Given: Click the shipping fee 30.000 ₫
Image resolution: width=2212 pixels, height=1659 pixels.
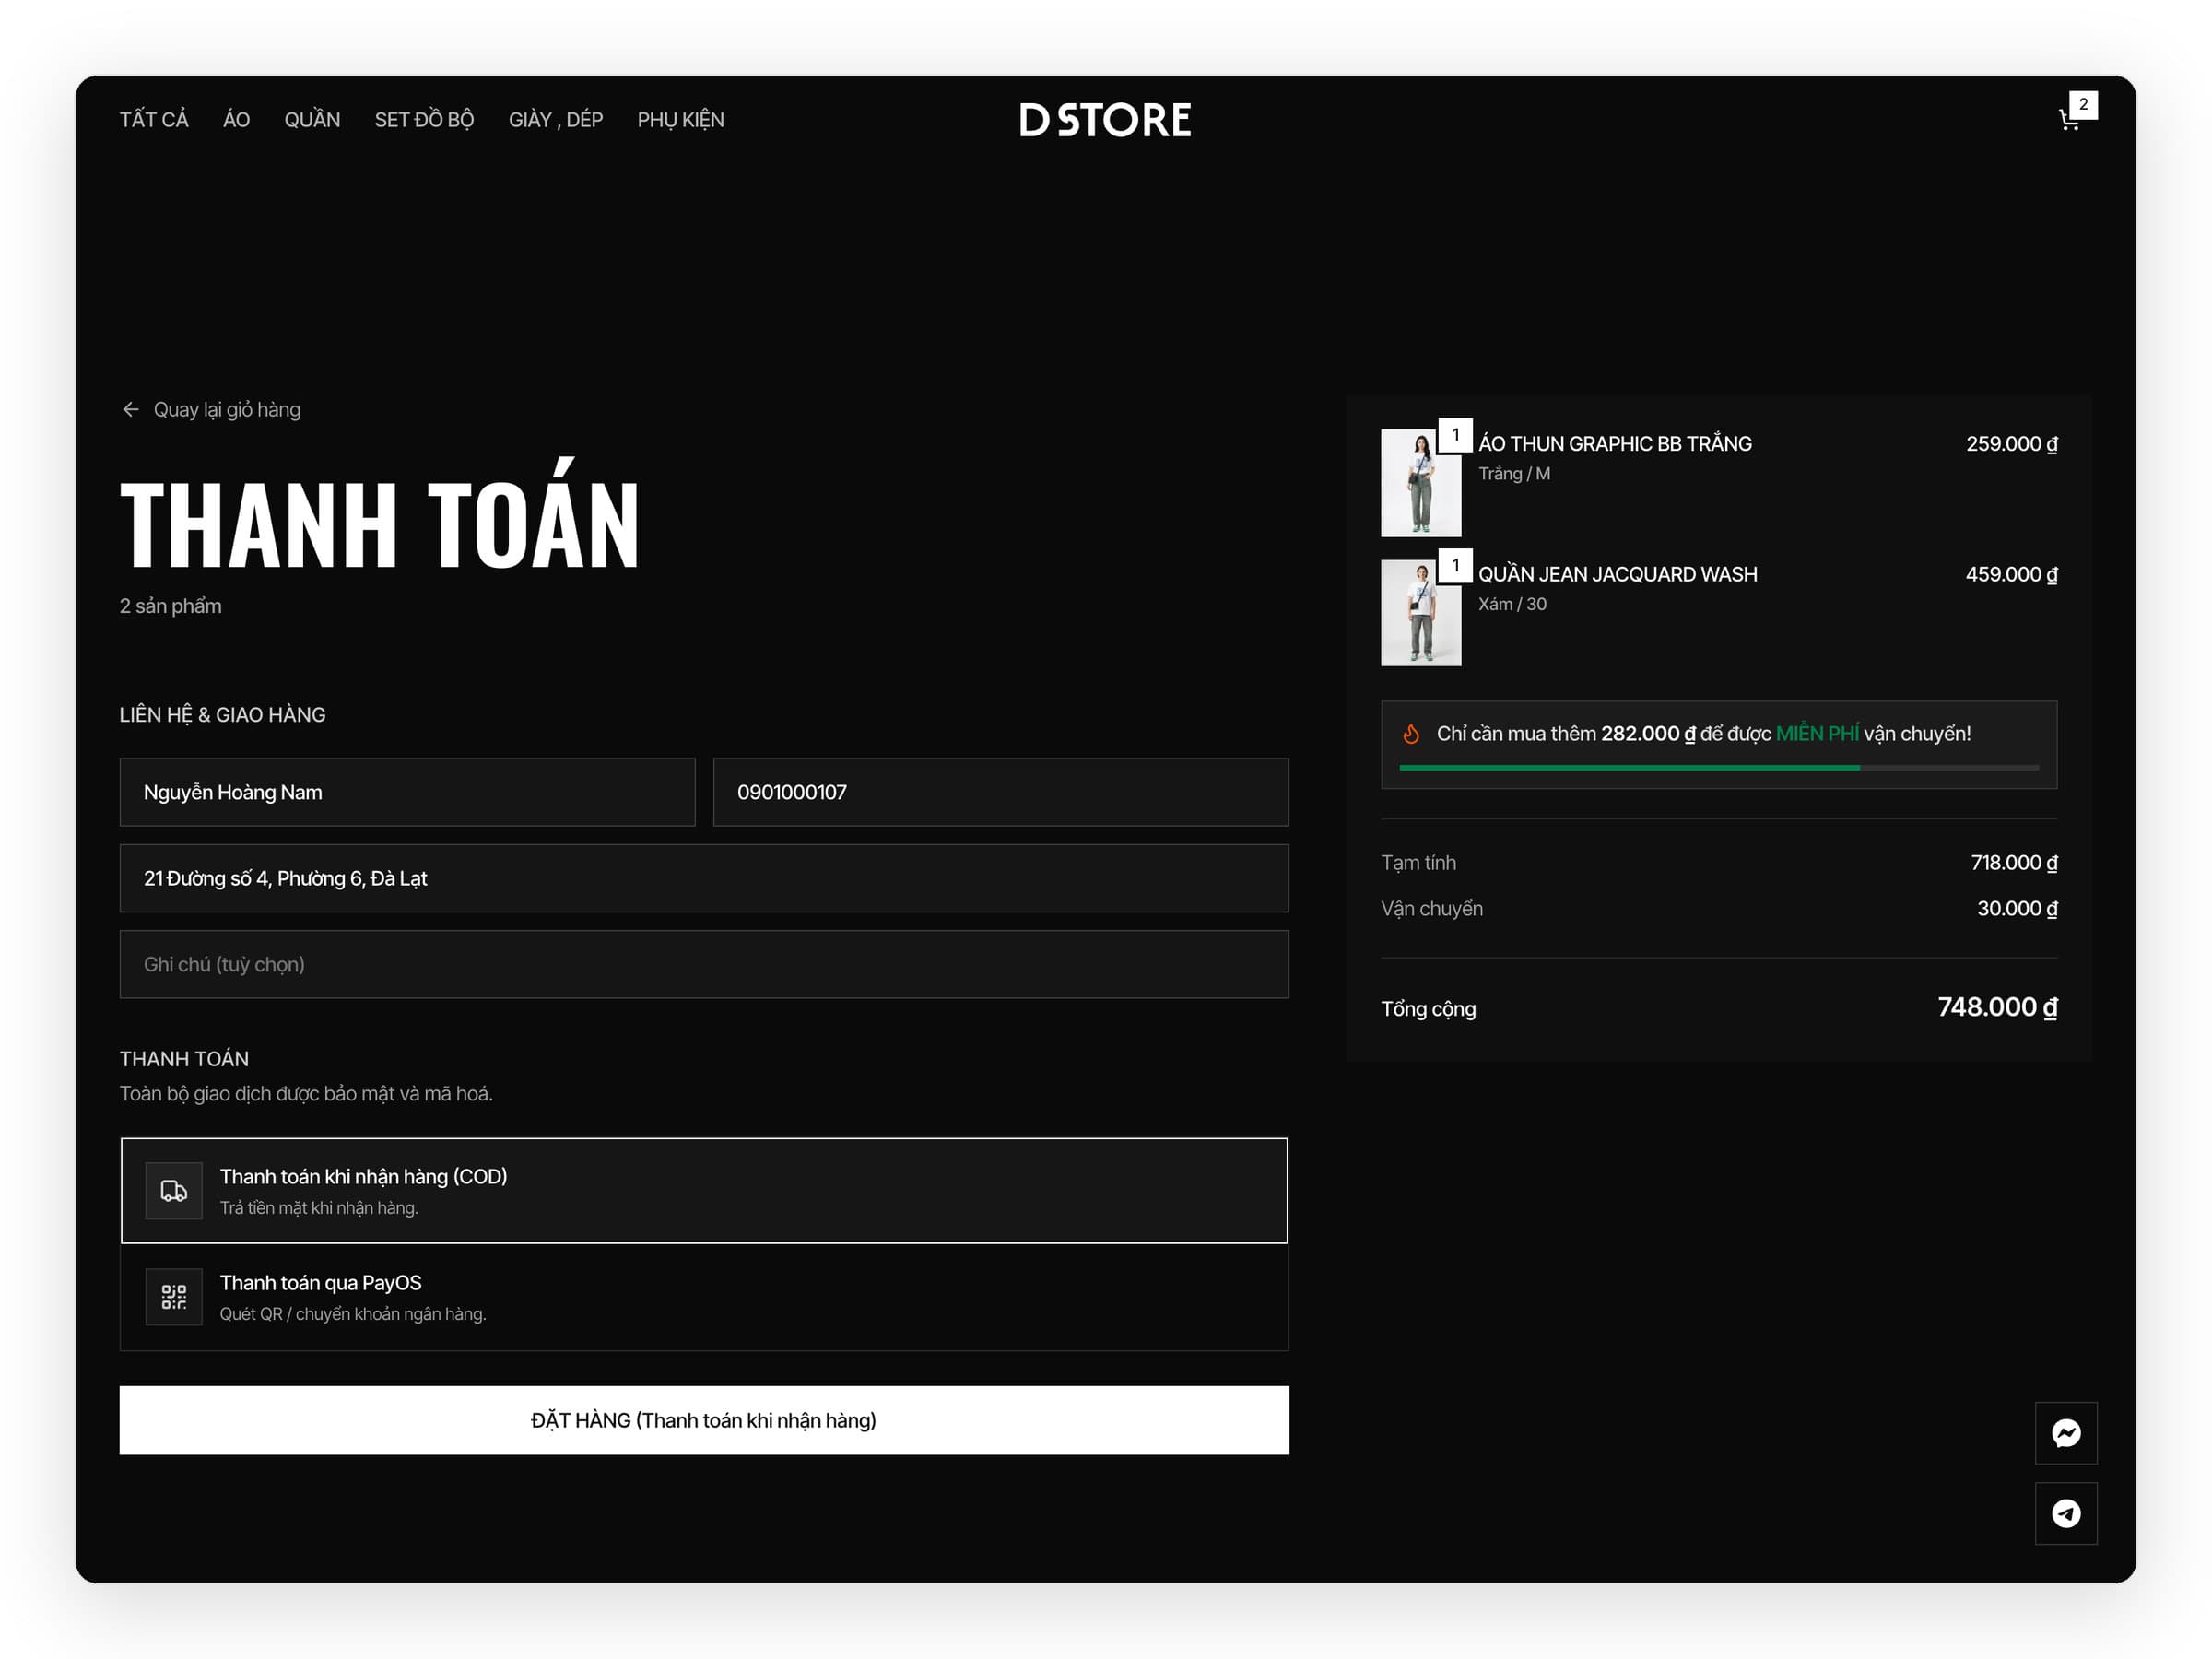Looking at the screenshot, I should pyautogui.click(x=2017, y=908).
